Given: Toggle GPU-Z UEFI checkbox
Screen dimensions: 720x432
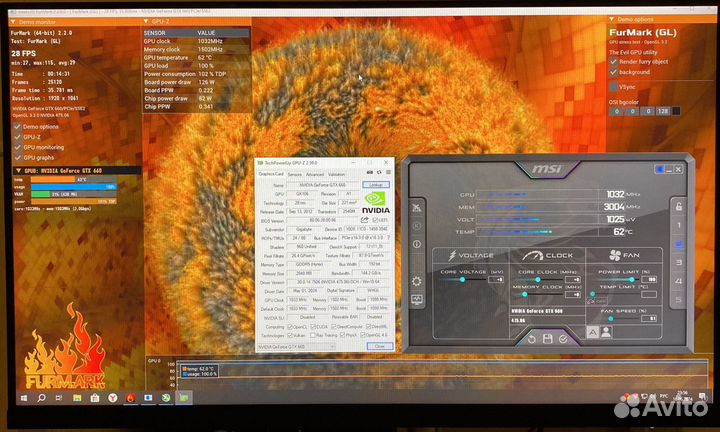Looking at the screenshot, I should coord(375,220).
